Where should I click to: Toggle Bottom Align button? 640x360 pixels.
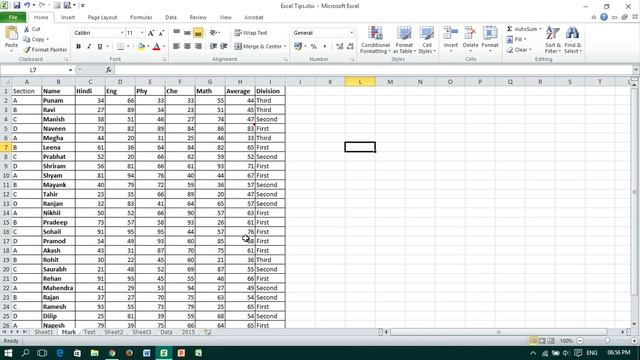coord(198,33)
